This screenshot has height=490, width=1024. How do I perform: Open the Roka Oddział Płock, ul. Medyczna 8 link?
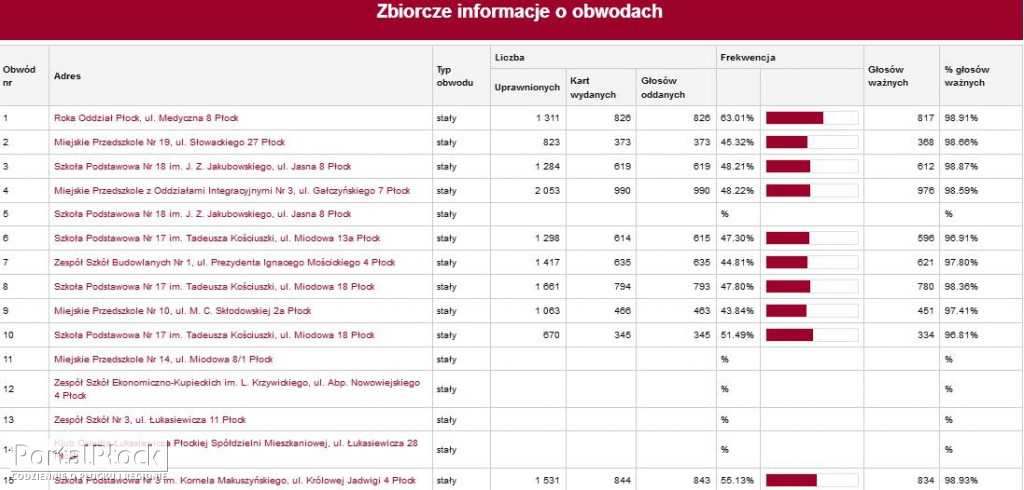[146, 118]
